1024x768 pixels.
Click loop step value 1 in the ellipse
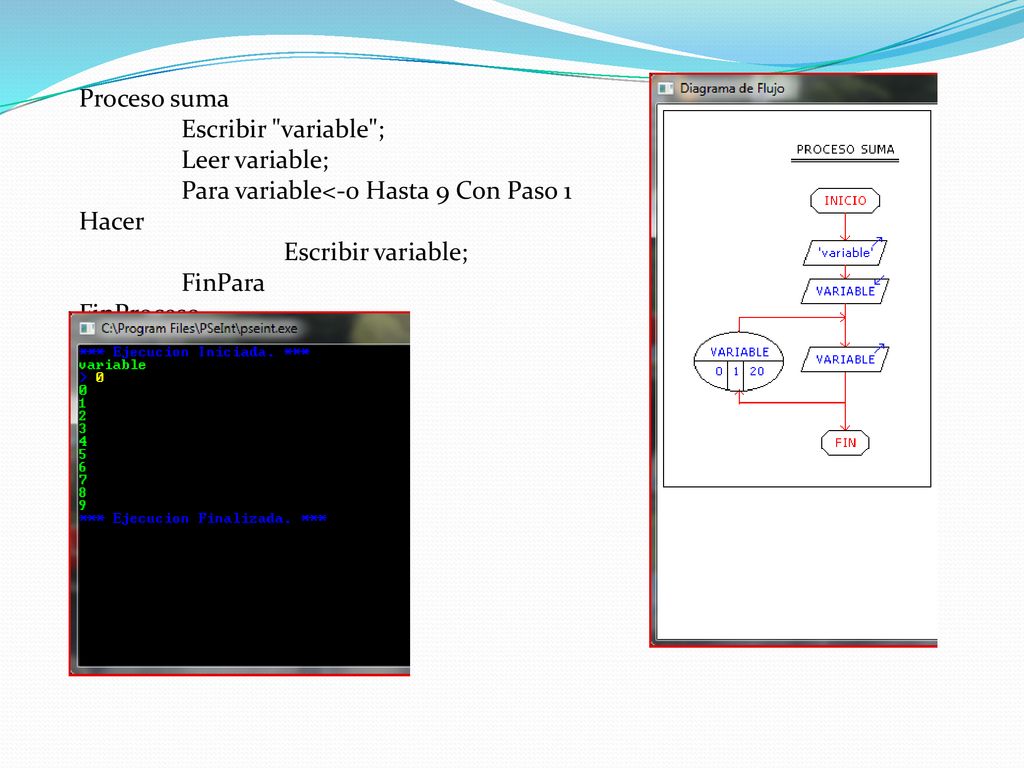pyautogui.click(x=736, y=371)
